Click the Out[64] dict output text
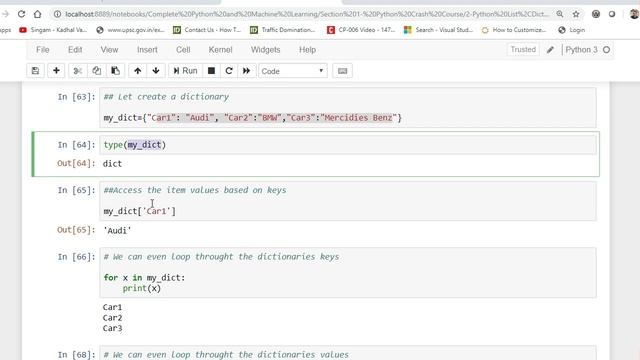640x360 pixels. 112,164
